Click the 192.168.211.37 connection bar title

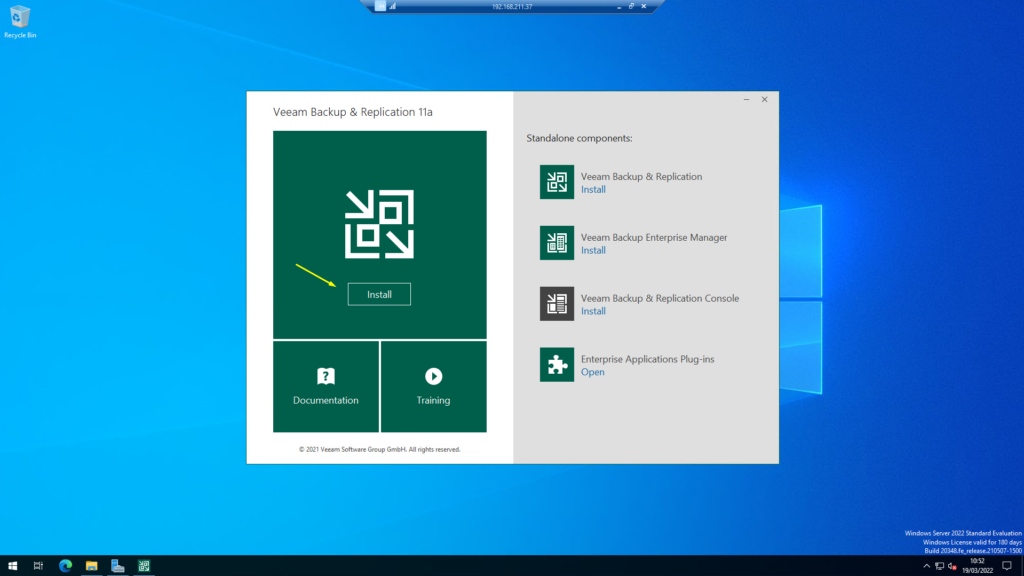[512, 7]
